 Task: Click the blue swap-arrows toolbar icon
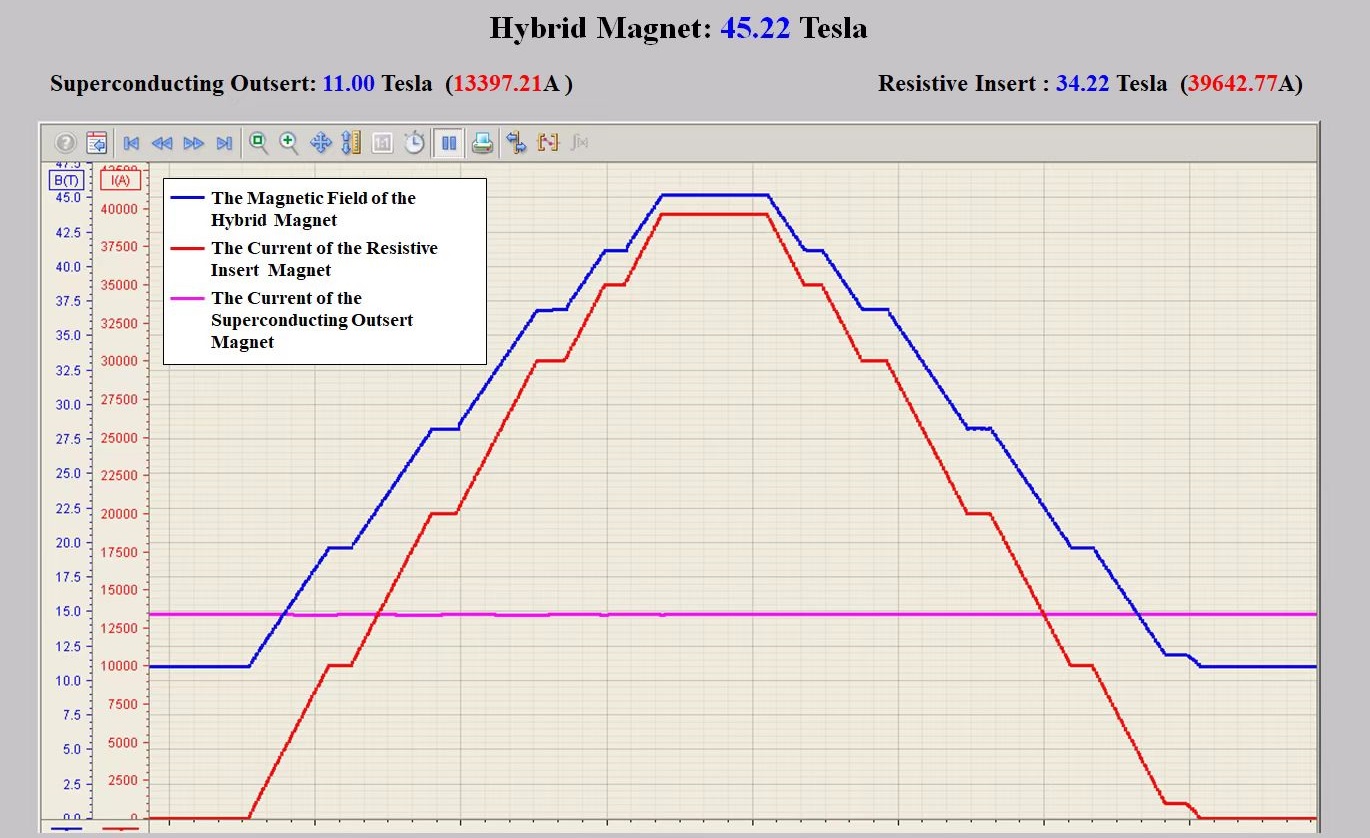(516, 143)
